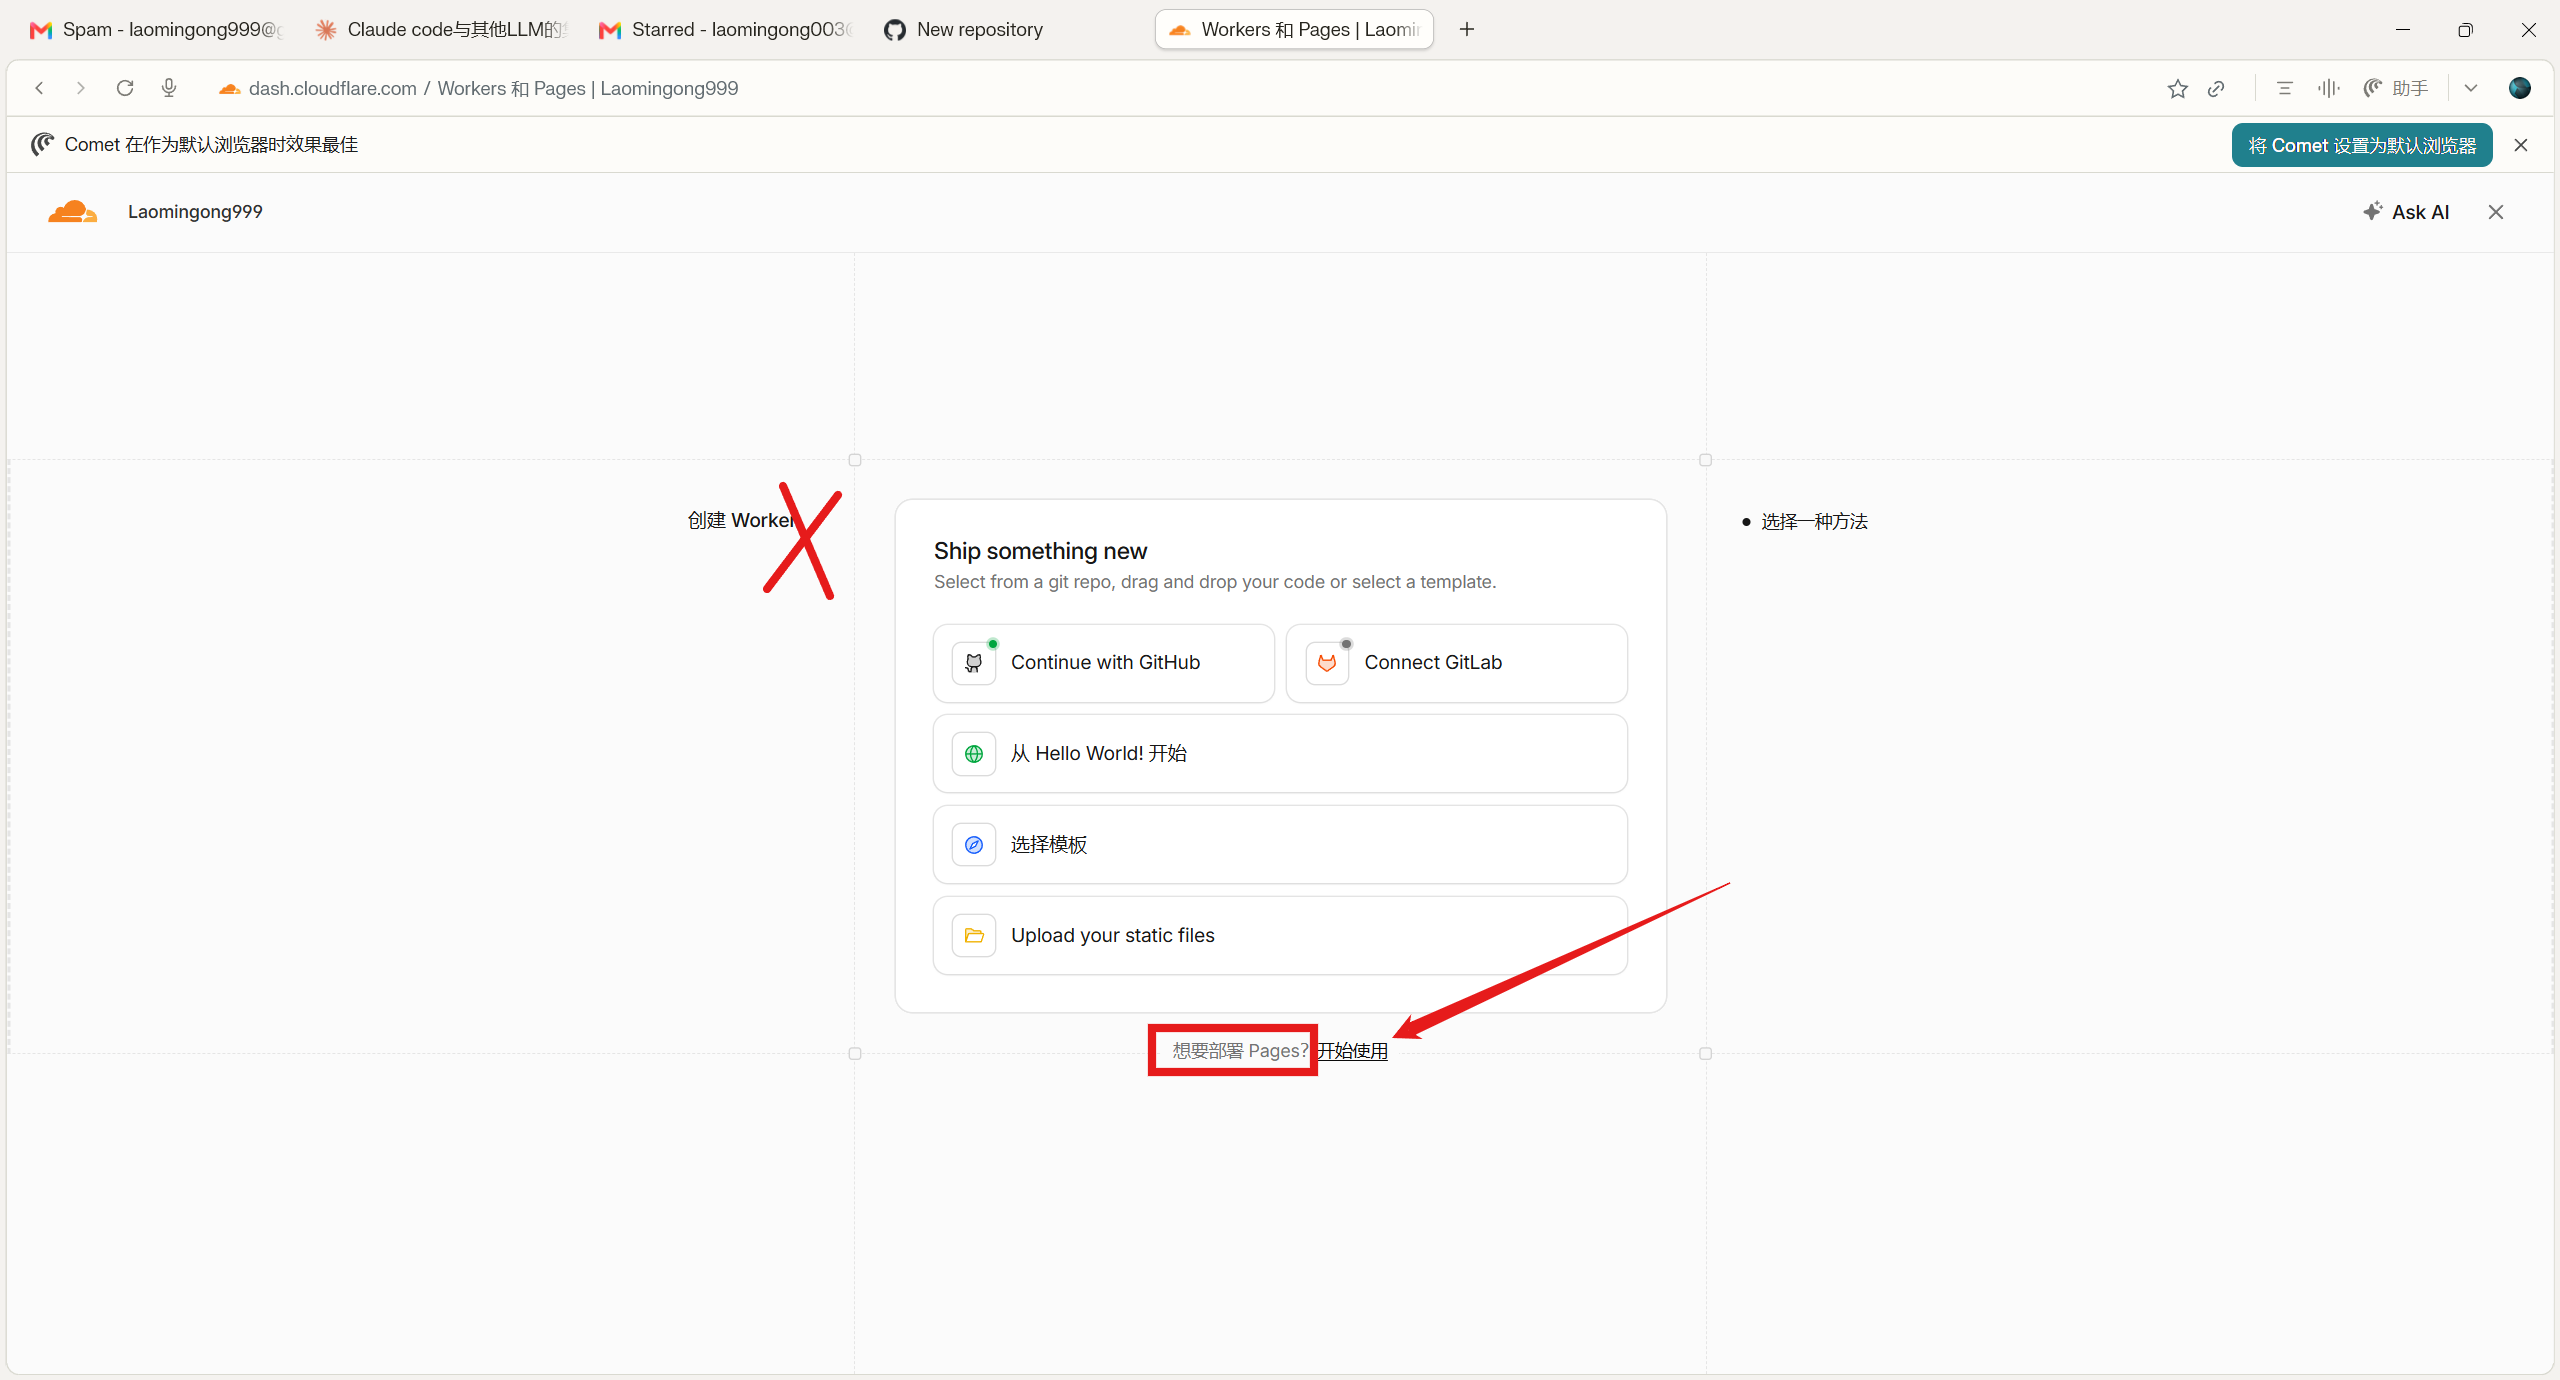
Task: Open the Comet 助手 assistant
Action: (x=2396, y=88)
